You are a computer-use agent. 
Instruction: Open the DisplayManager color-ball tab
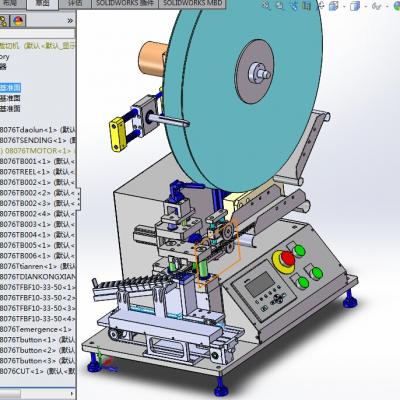18,21
